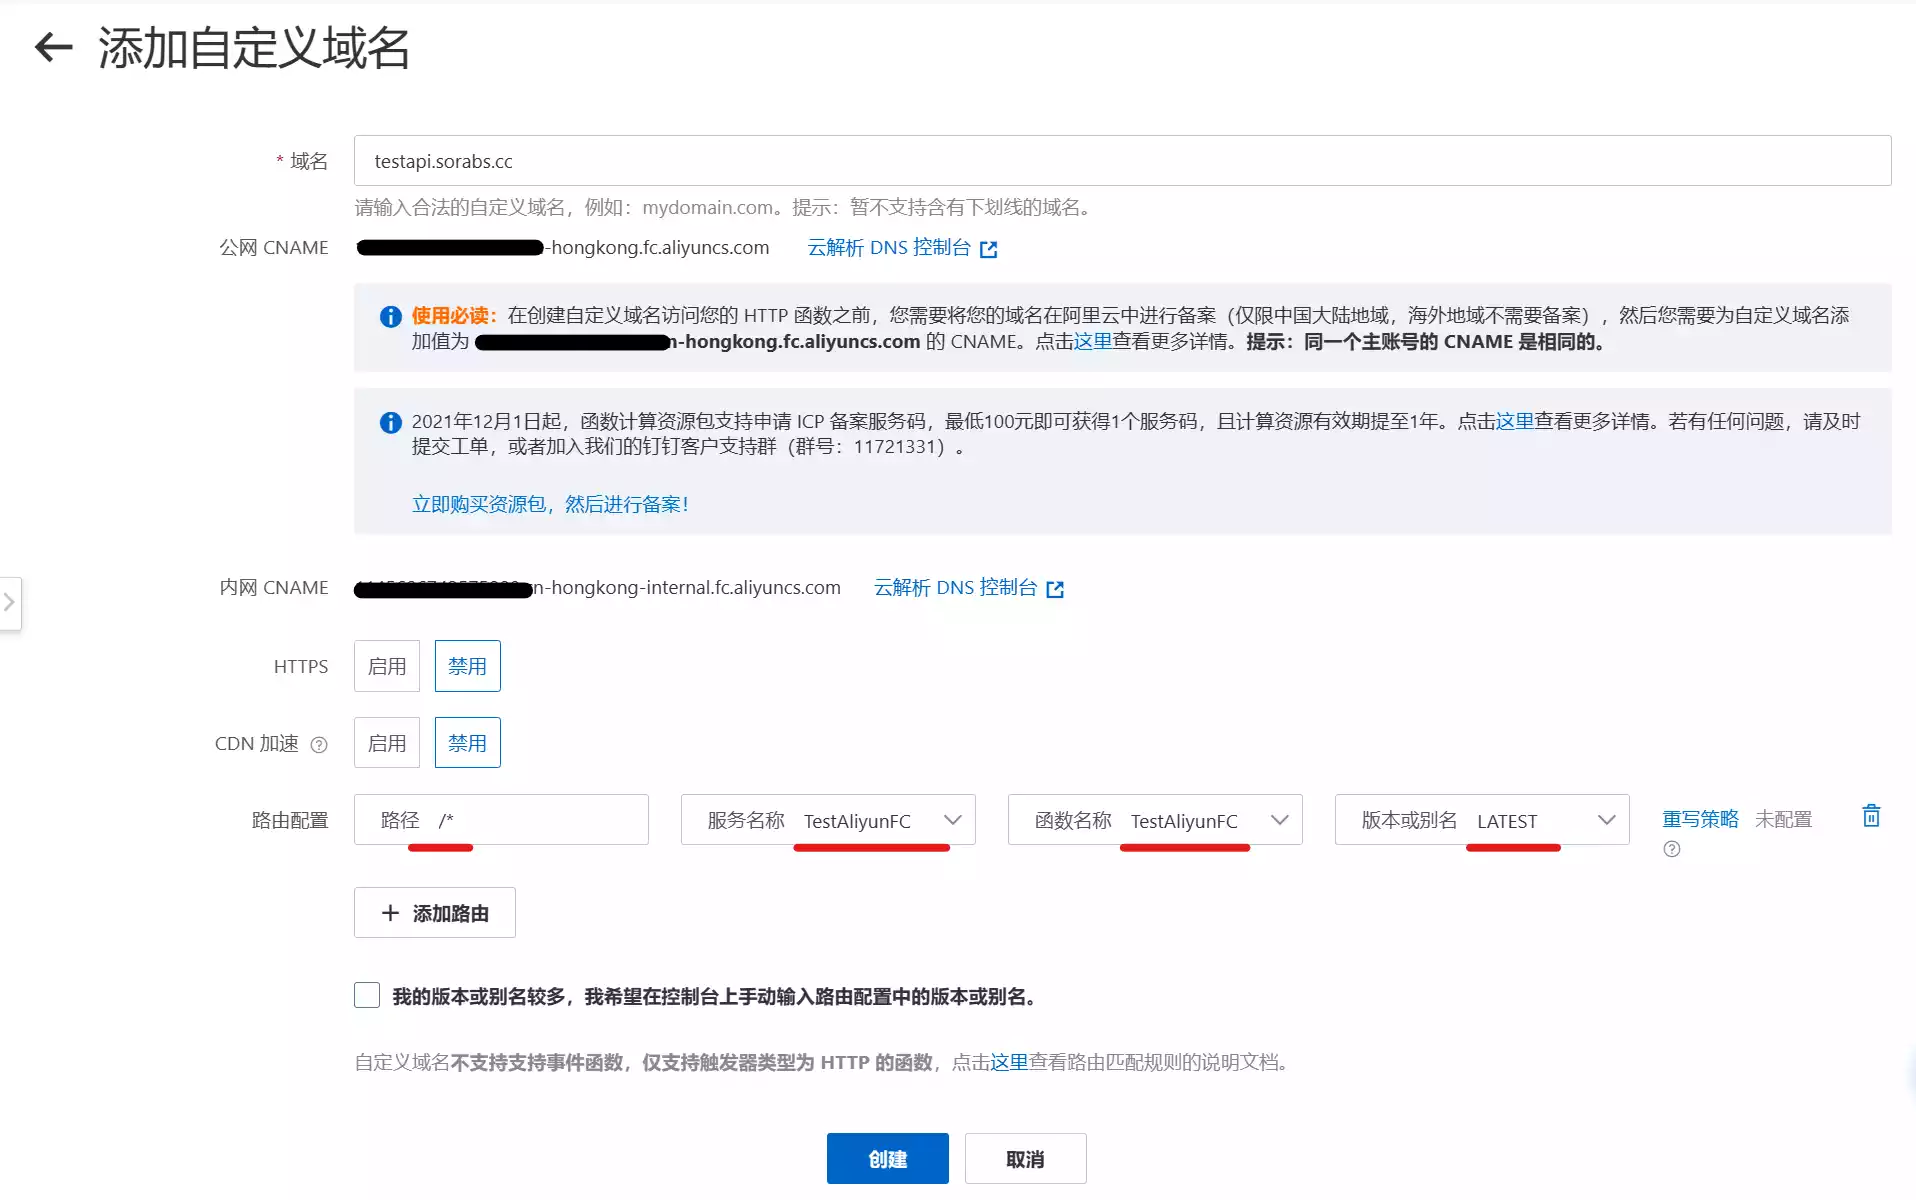This screenshot has width=1916, height=1200.
Task: Click the 路径 route path input
Action: [501, 820]
